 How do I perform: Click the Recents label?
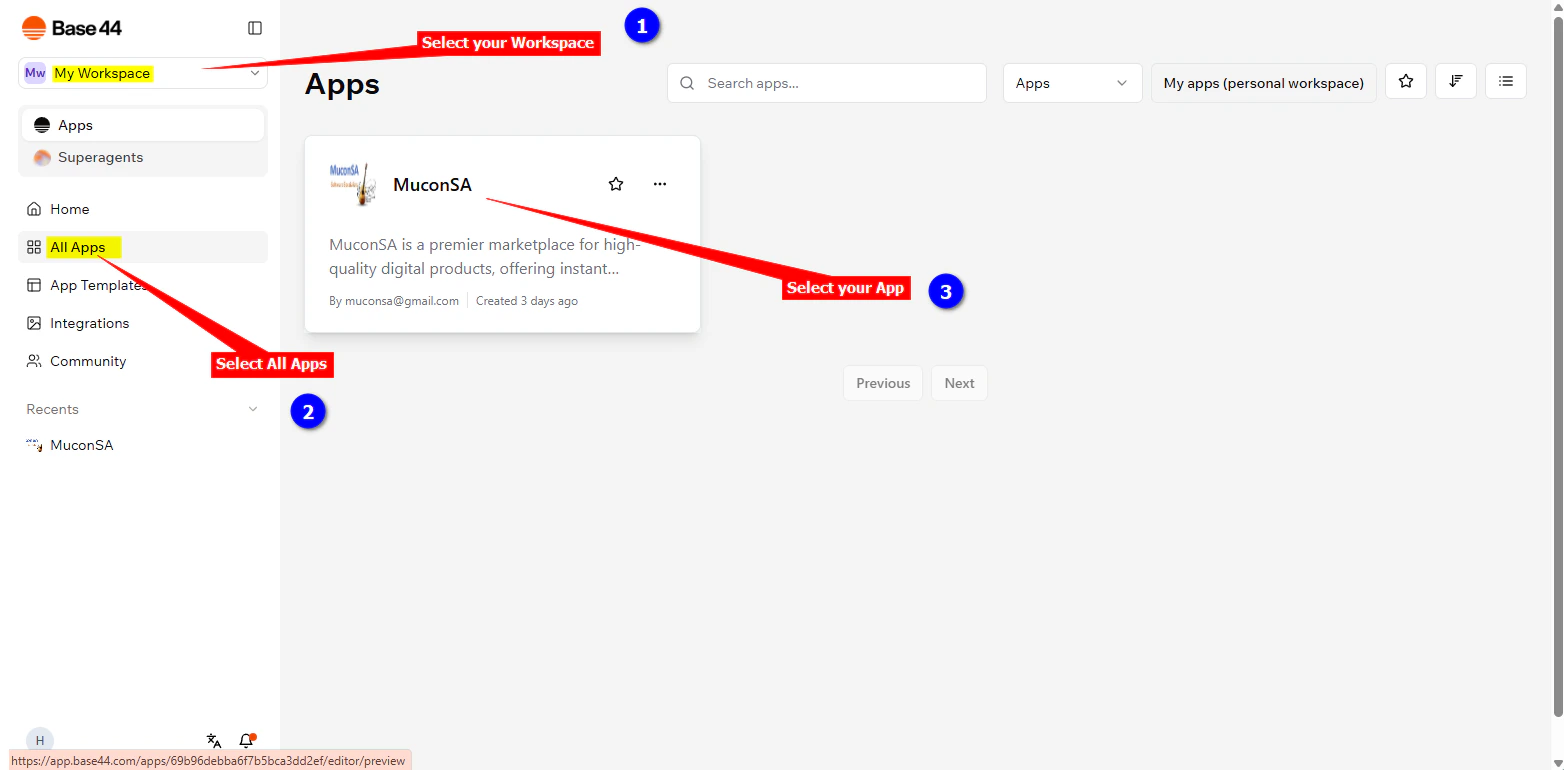(52, 409)
